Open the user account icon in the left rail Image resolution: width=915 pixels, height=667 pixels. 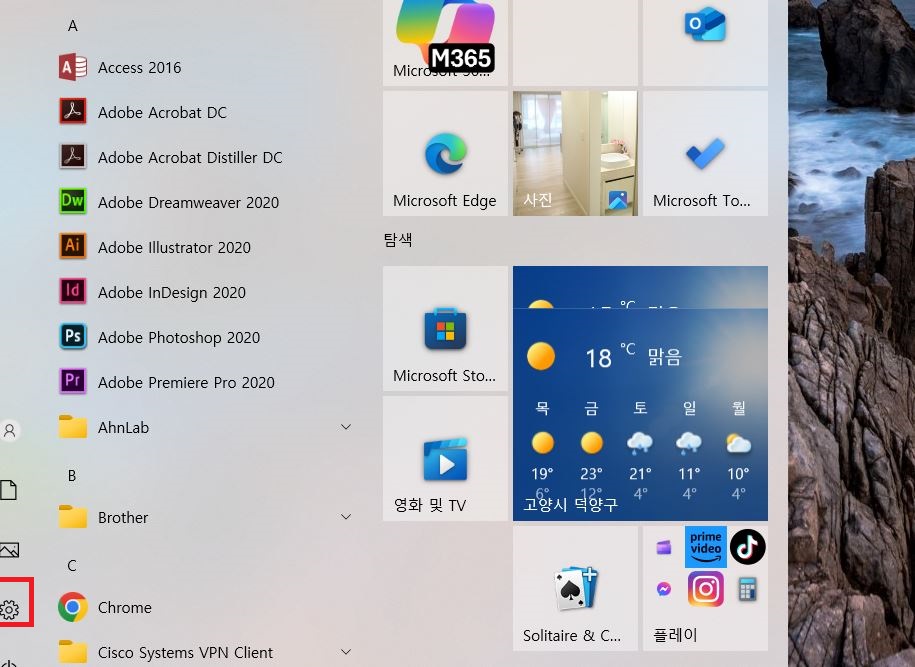coord(10,431)
